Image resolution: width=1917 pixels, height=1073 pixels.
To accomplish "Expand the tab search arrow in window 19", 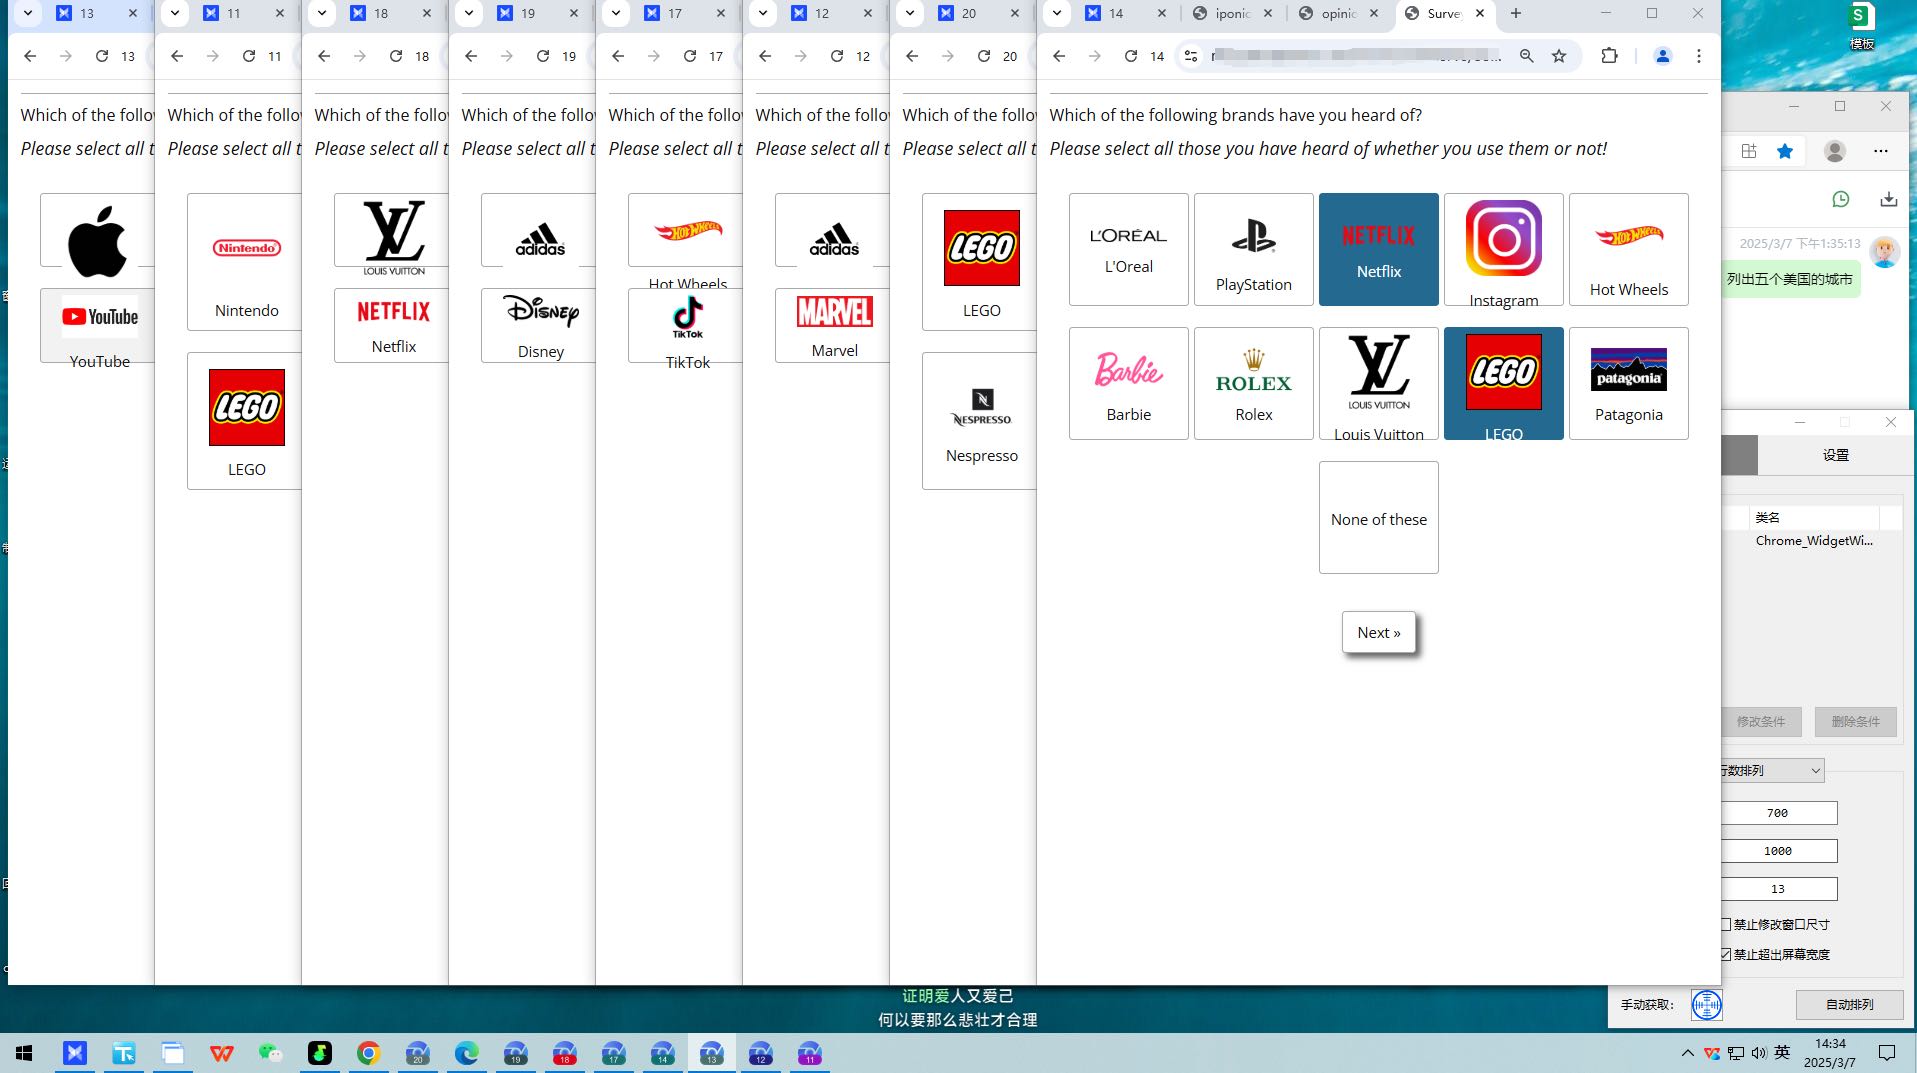I will click(x=469, y=13).
